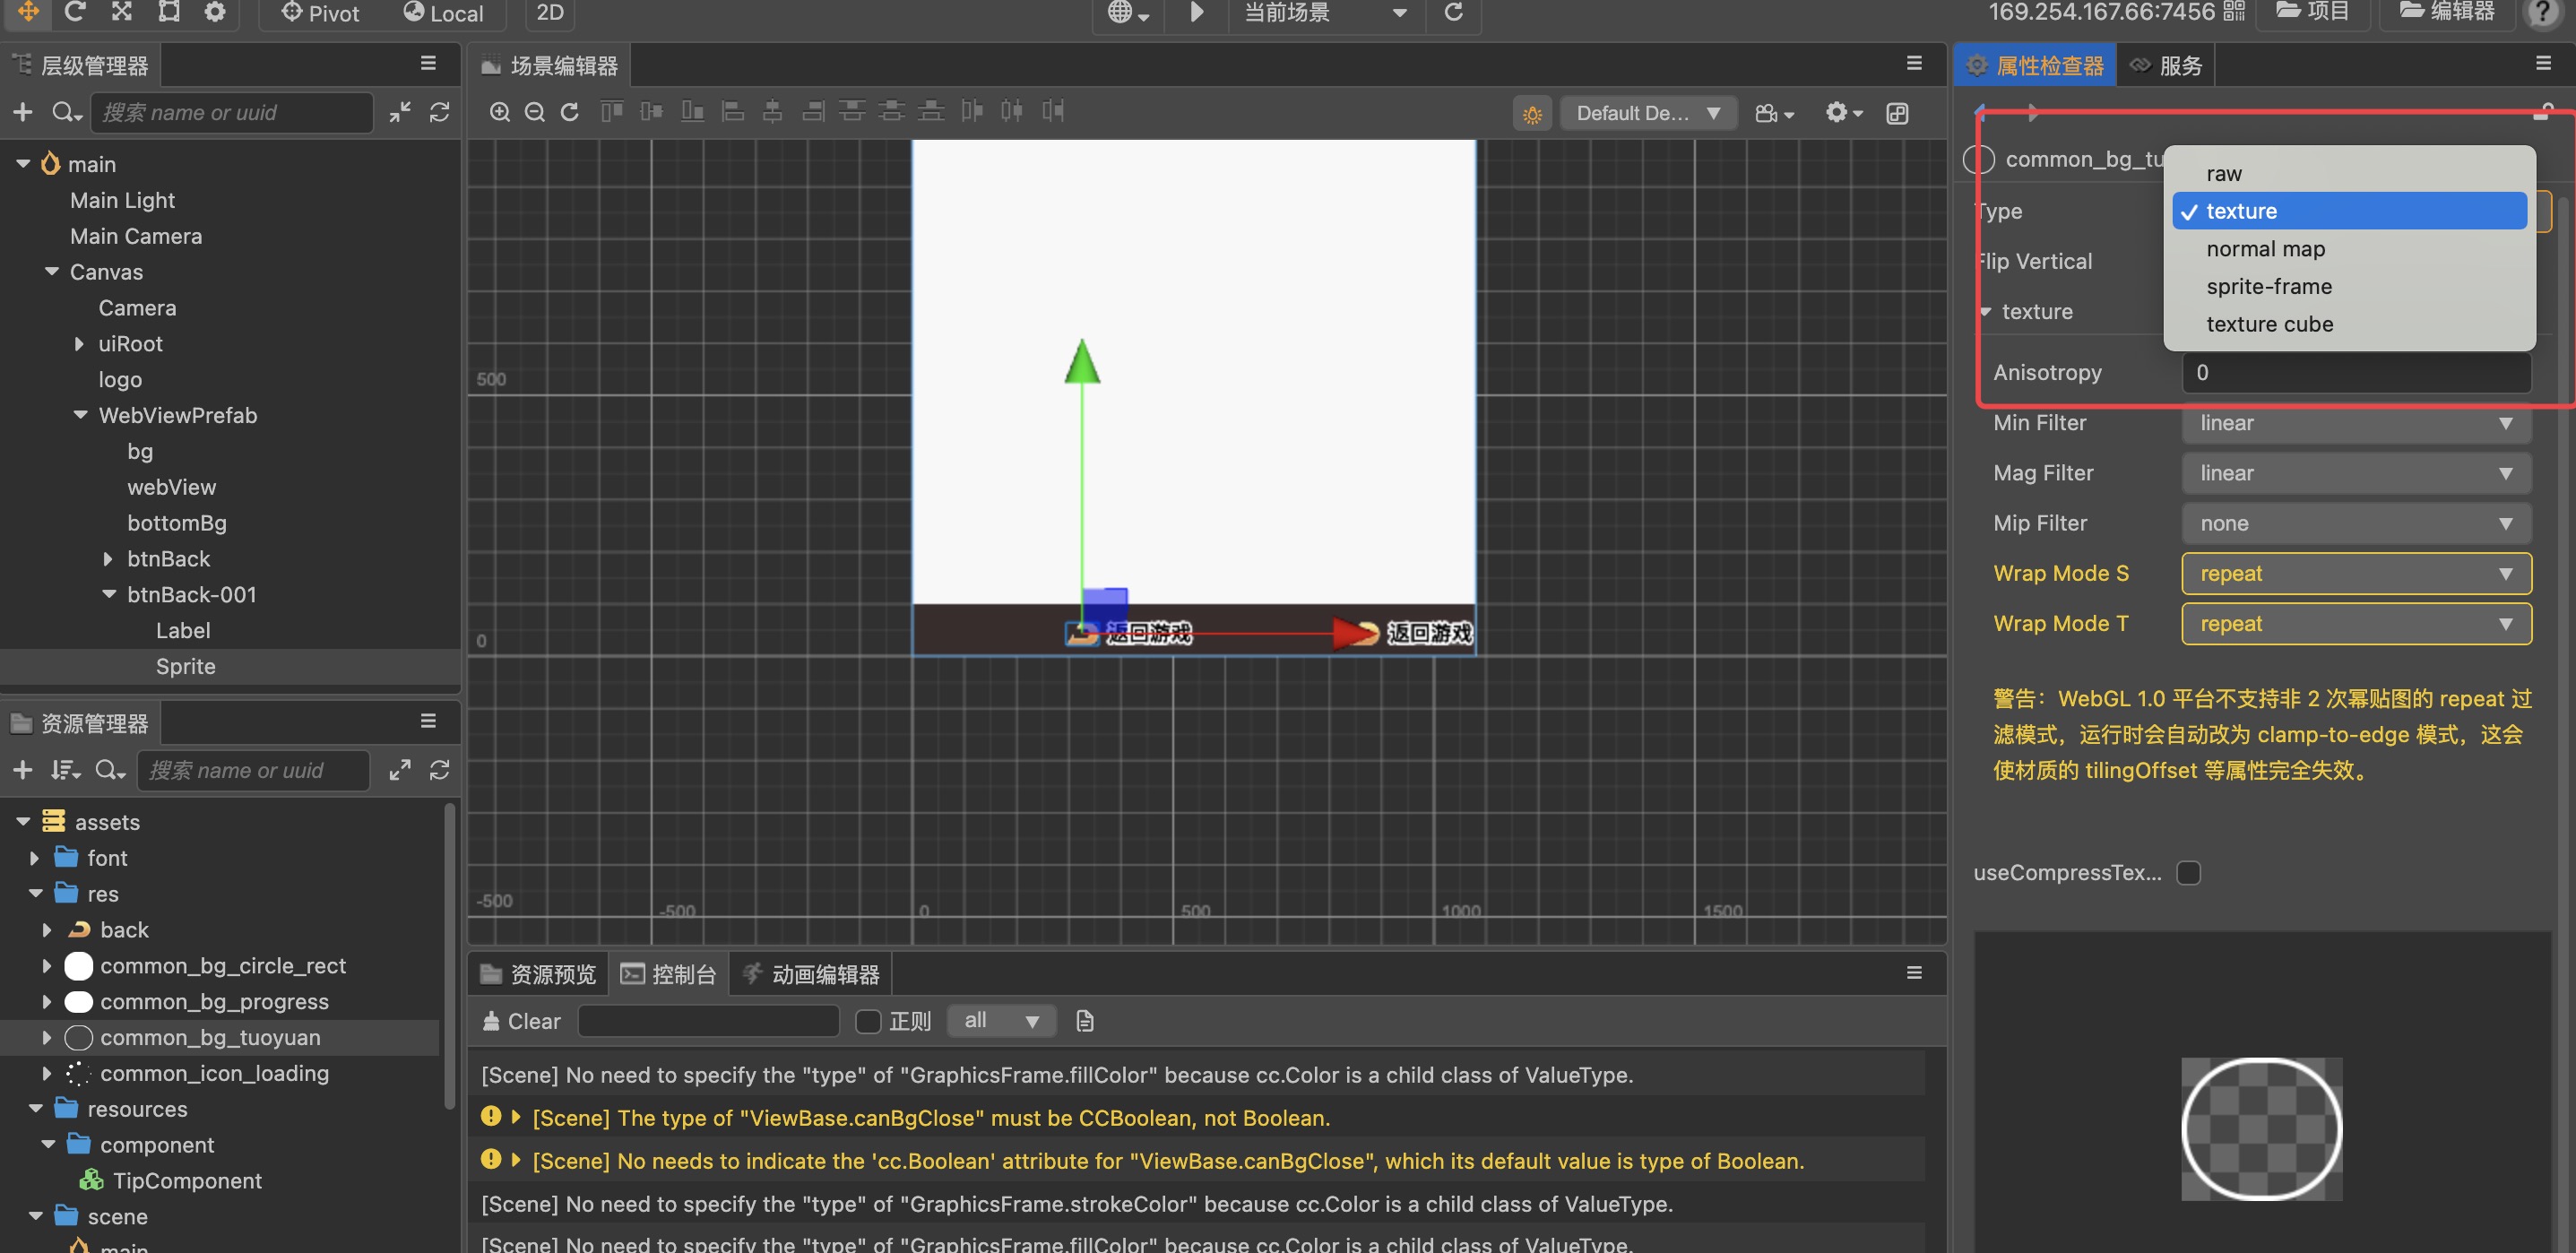Enable the useCompressTexture checkbox
This screenshot has height=1253, width=2576.
coord(2189,873)
